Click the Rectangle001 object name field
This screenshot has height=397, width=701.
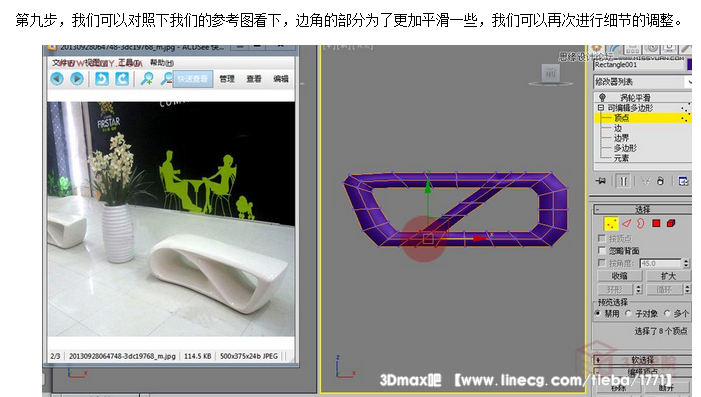click(640, 65)
